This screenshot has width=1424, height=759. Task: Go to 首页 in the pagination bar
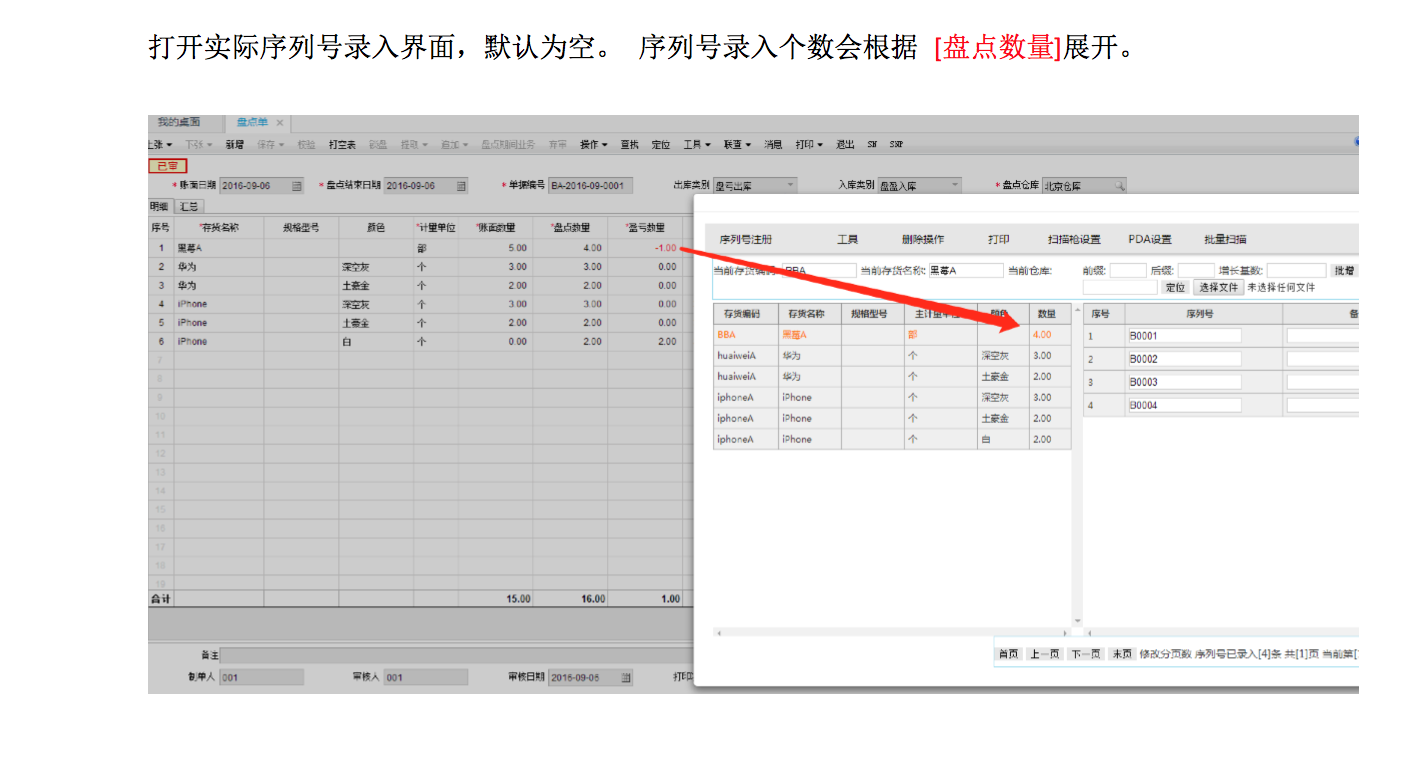point(1008,654)
